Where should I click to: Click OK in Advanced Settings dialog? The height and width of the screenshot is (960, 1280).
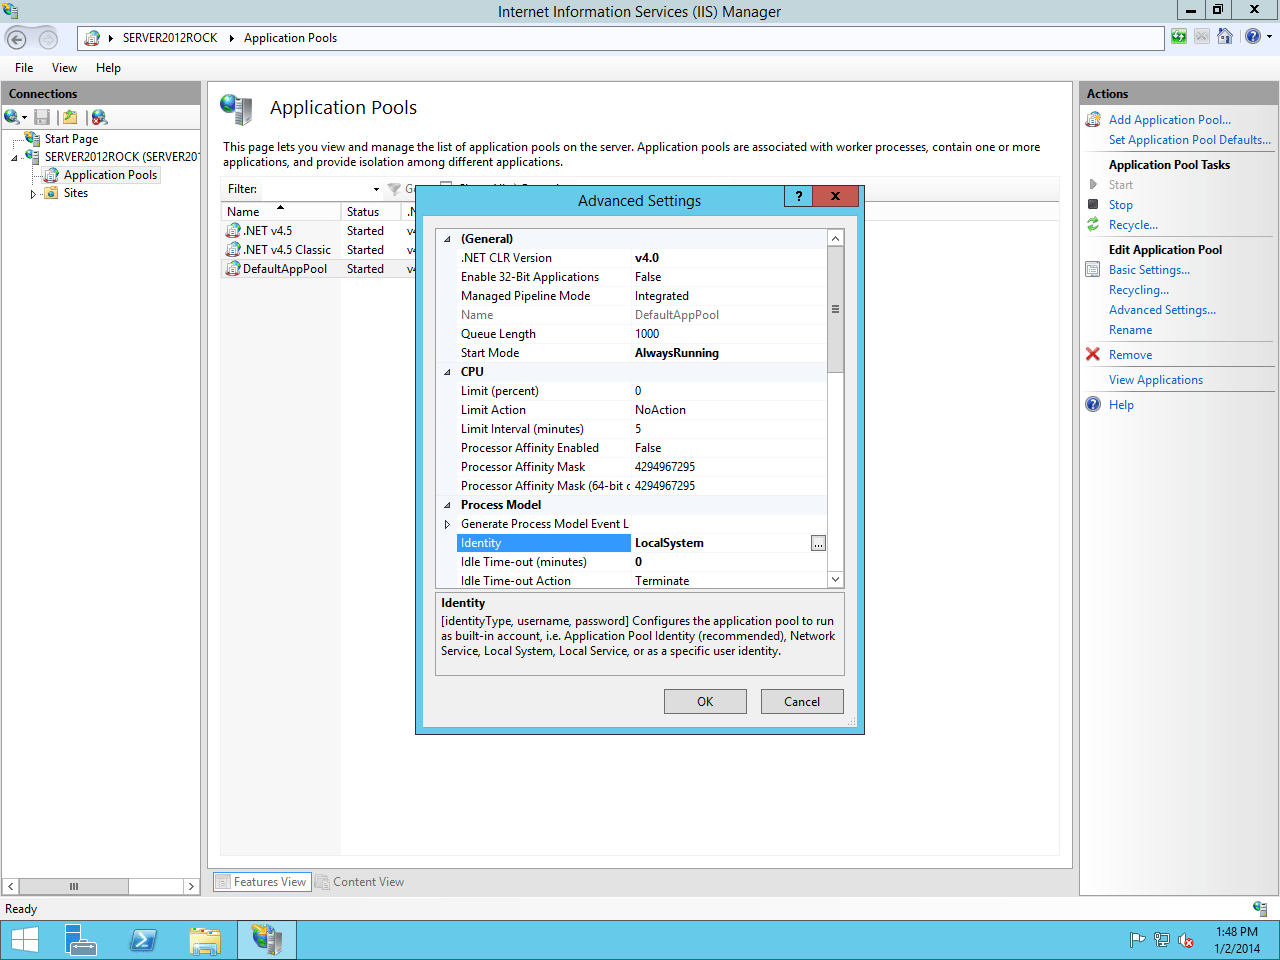point(705,701)
